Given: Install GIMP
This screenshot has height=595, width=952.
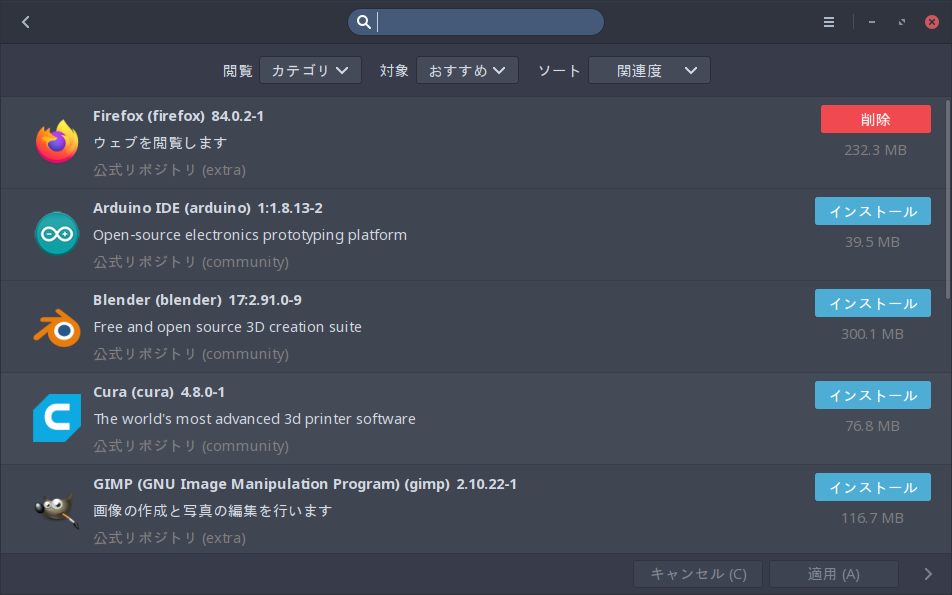Looking at the screenshot, I should (x=872, y=487).
